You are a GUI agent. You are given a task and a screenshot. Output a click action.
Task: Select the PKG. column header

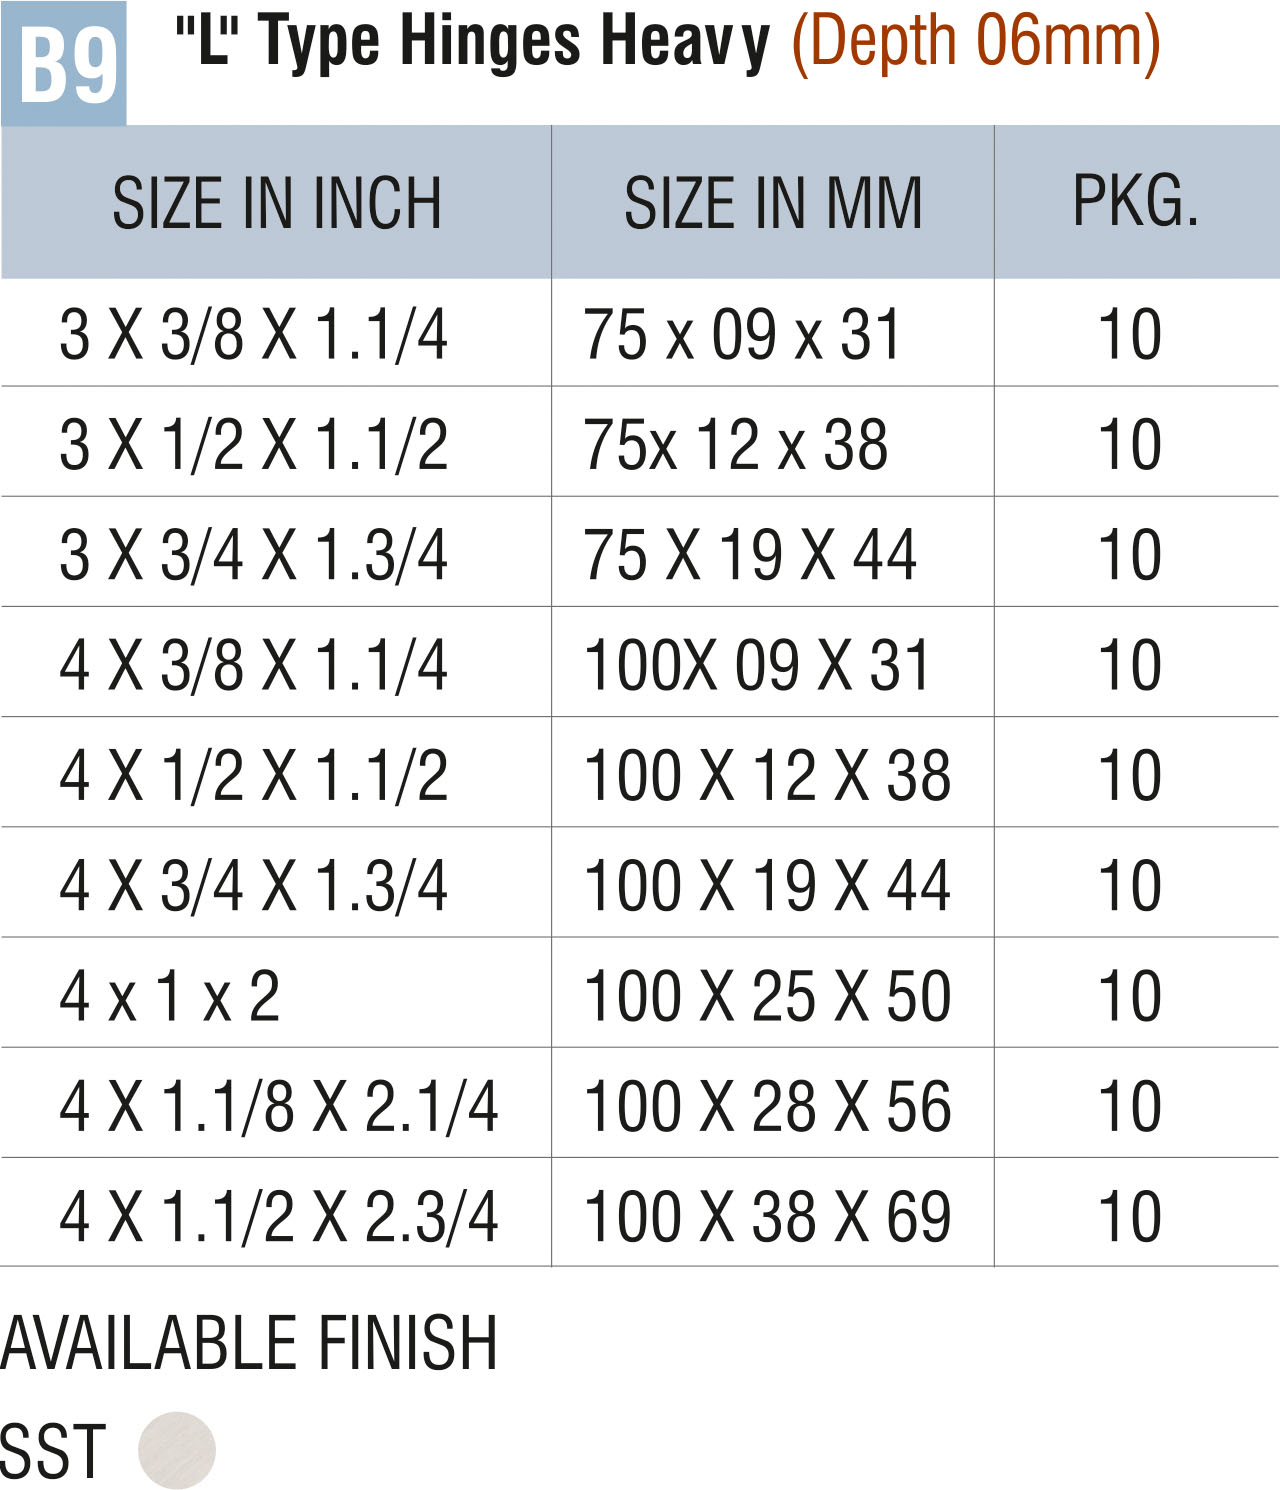coord(1135,203)
